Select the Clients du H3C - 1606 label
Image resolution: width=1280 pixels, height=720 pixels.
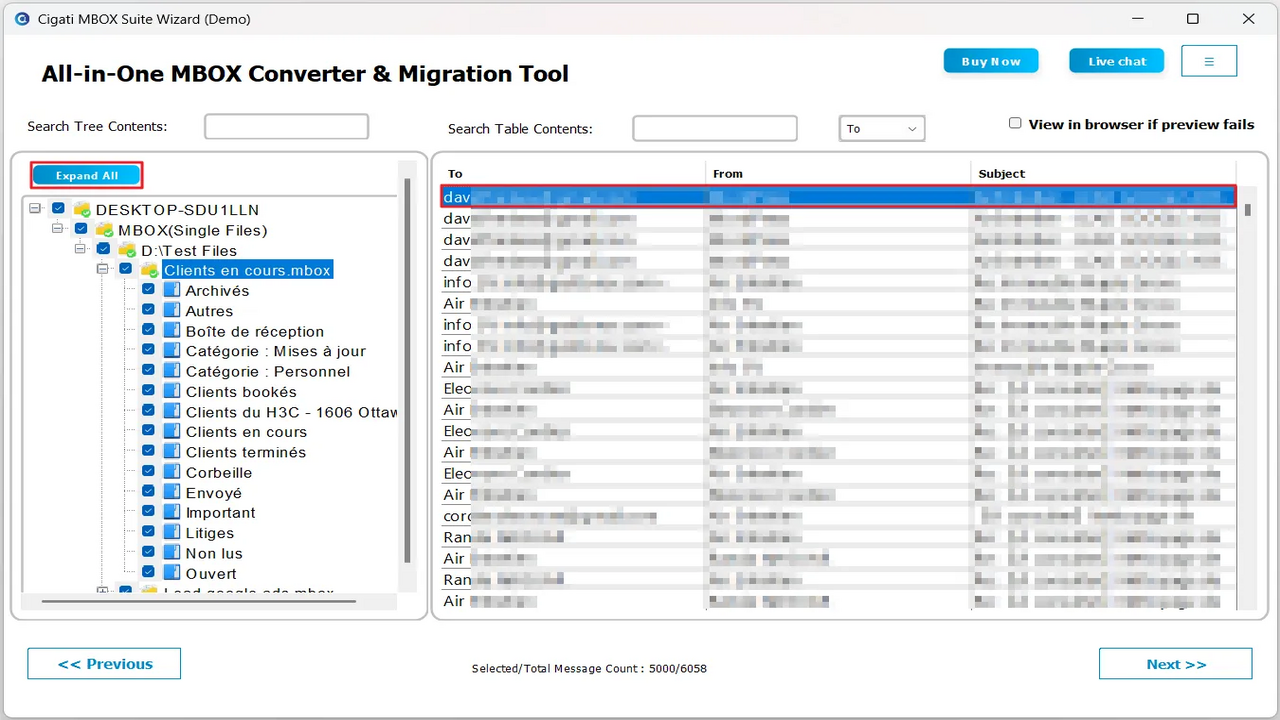click(x=291, y=412)
